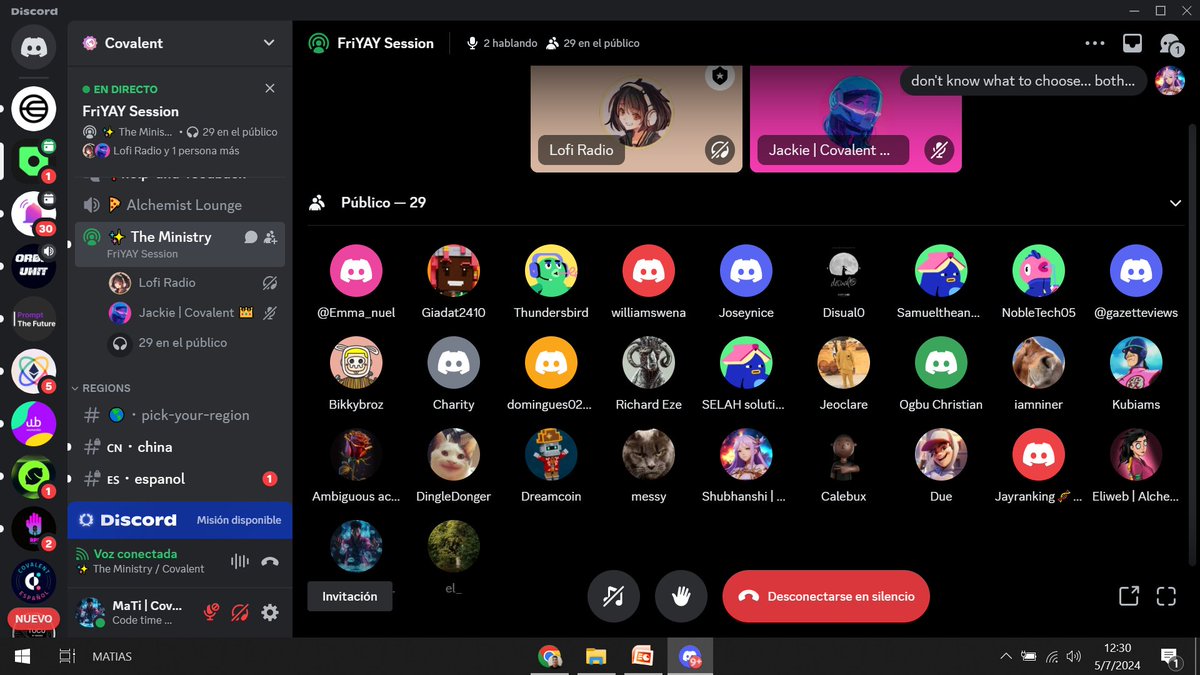Open text chat for The Ministry
This screenshot has width=1200, height=675.
tap(251, 237)
